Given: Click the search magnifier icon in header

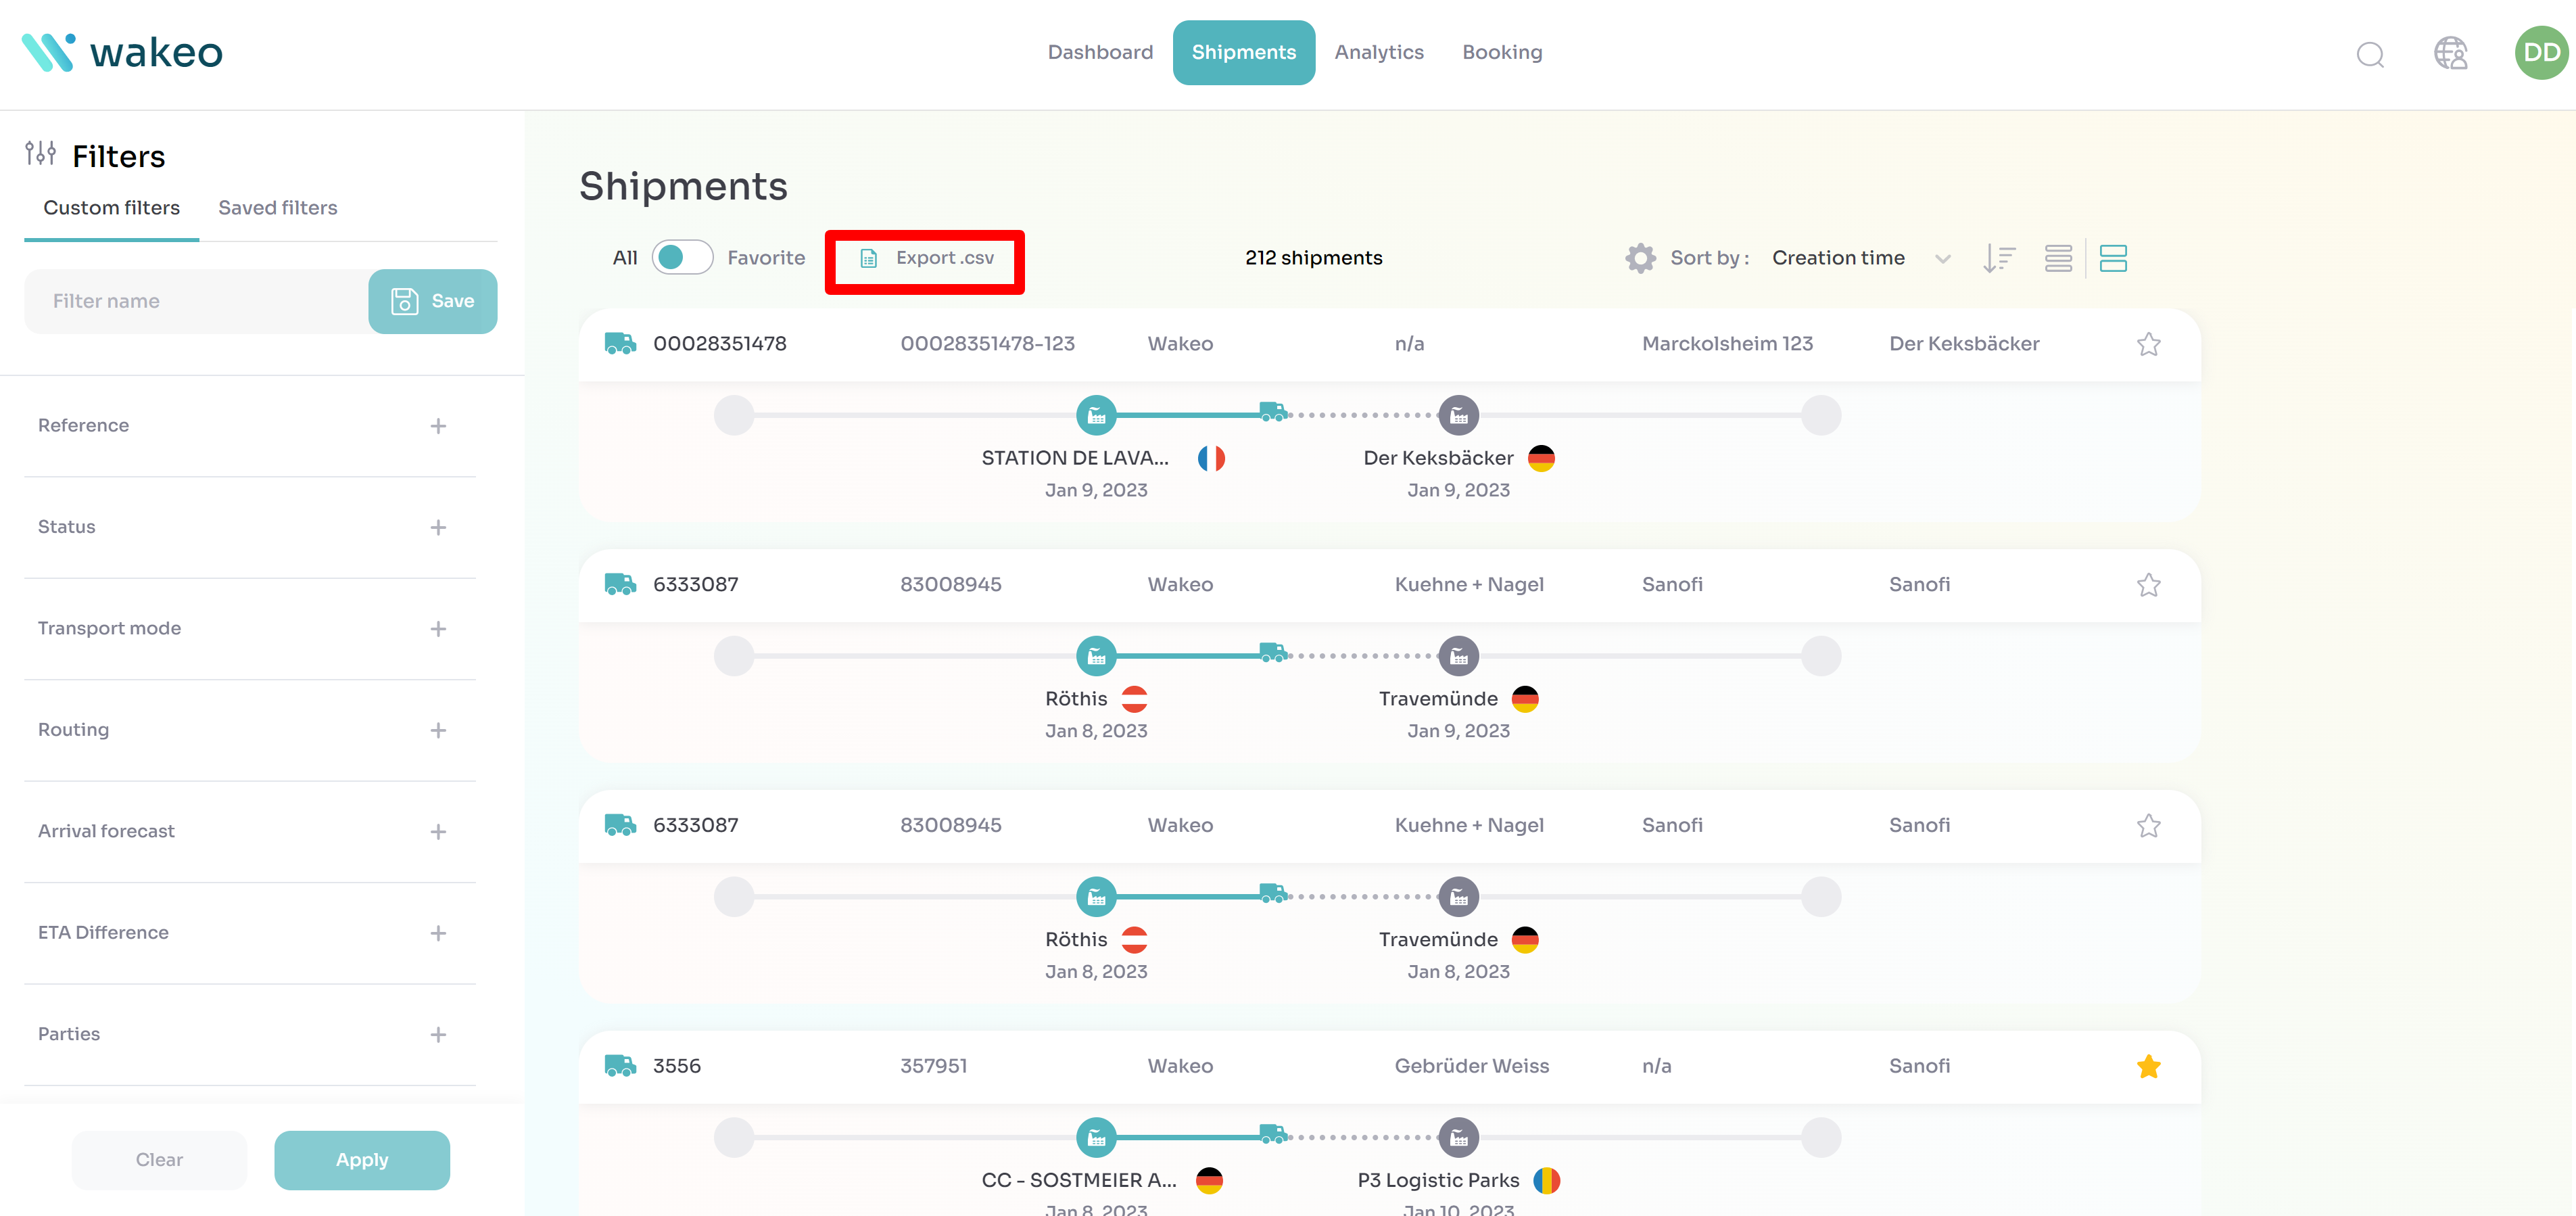Looking at the screenshot, I should (2369, 54).
